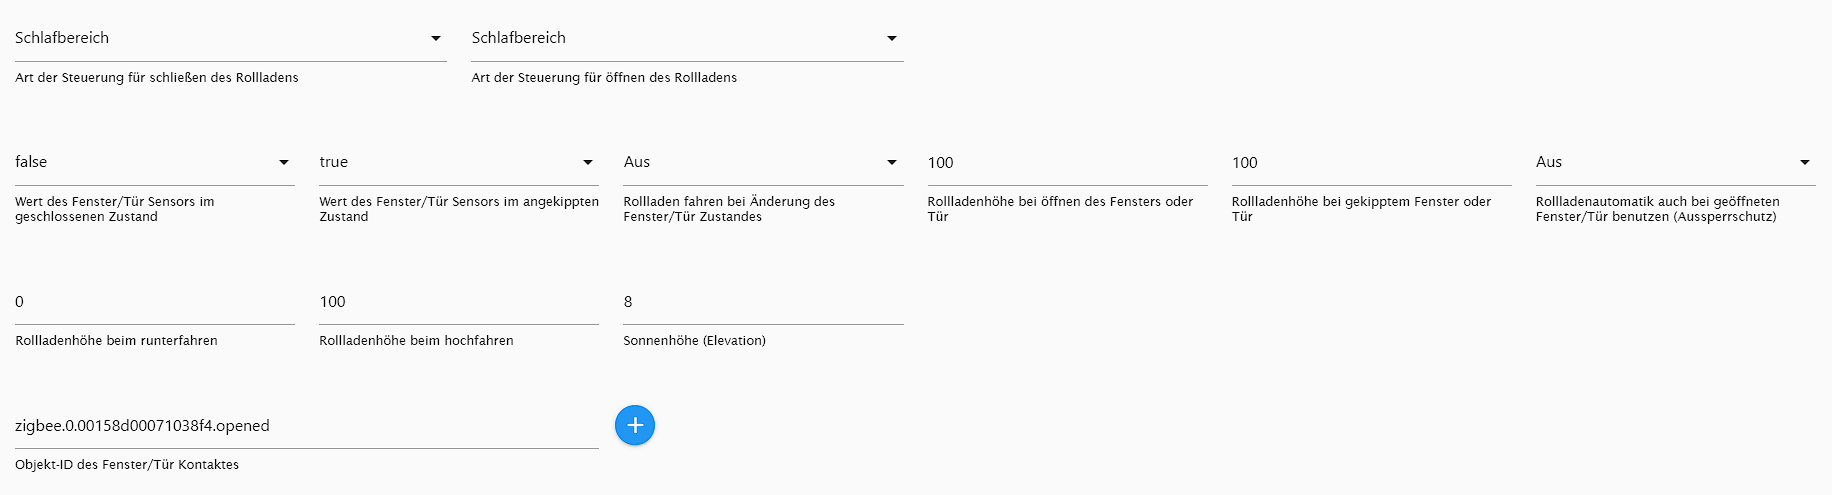Click arrow of the 'Rollladen fahren bei Änderung' dropdown
1832x495 pixels.
click(x=892, y=163)
